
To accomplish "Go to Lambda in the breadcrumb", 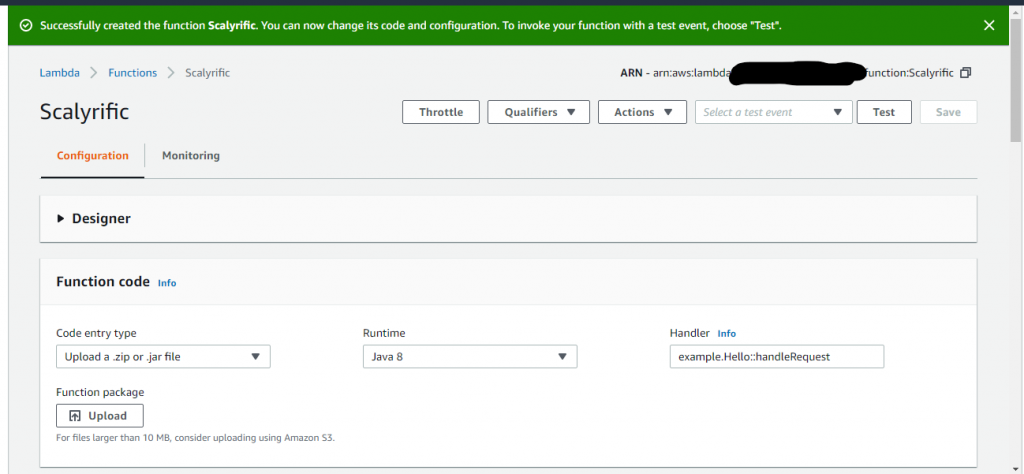I will pyautogui.click(x=59, y=73).
